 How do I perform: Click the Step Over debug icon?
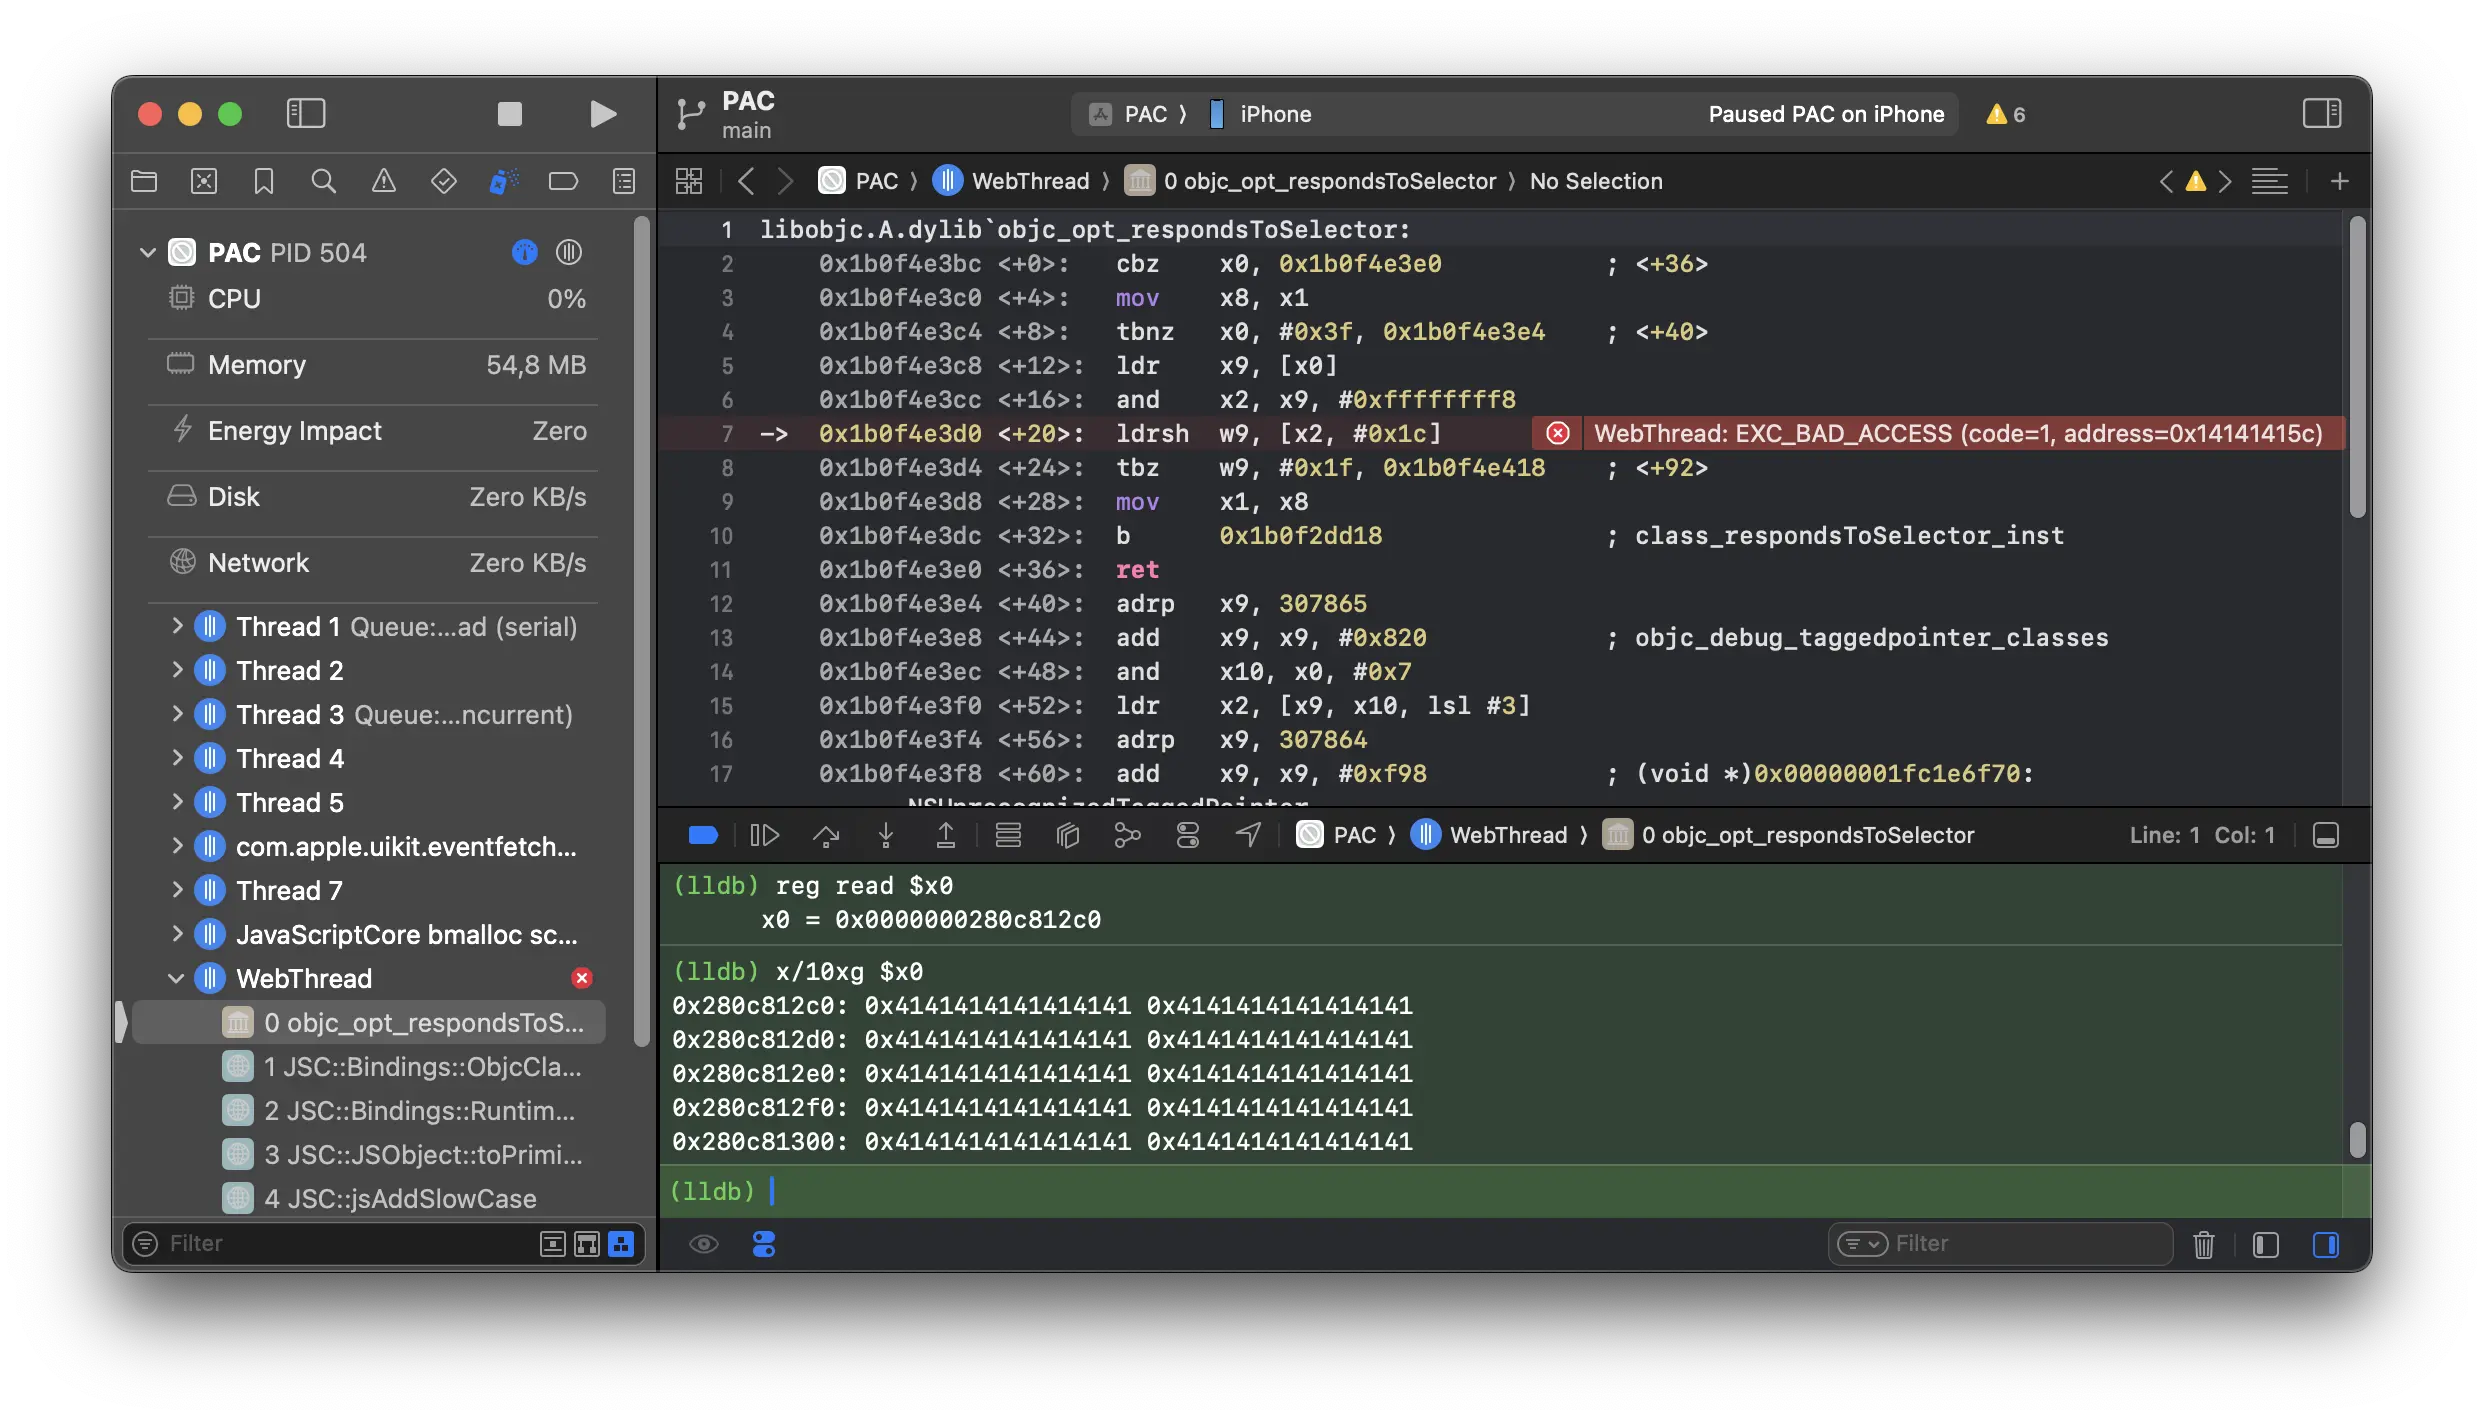pyautogui.click(x=826, y=835)
